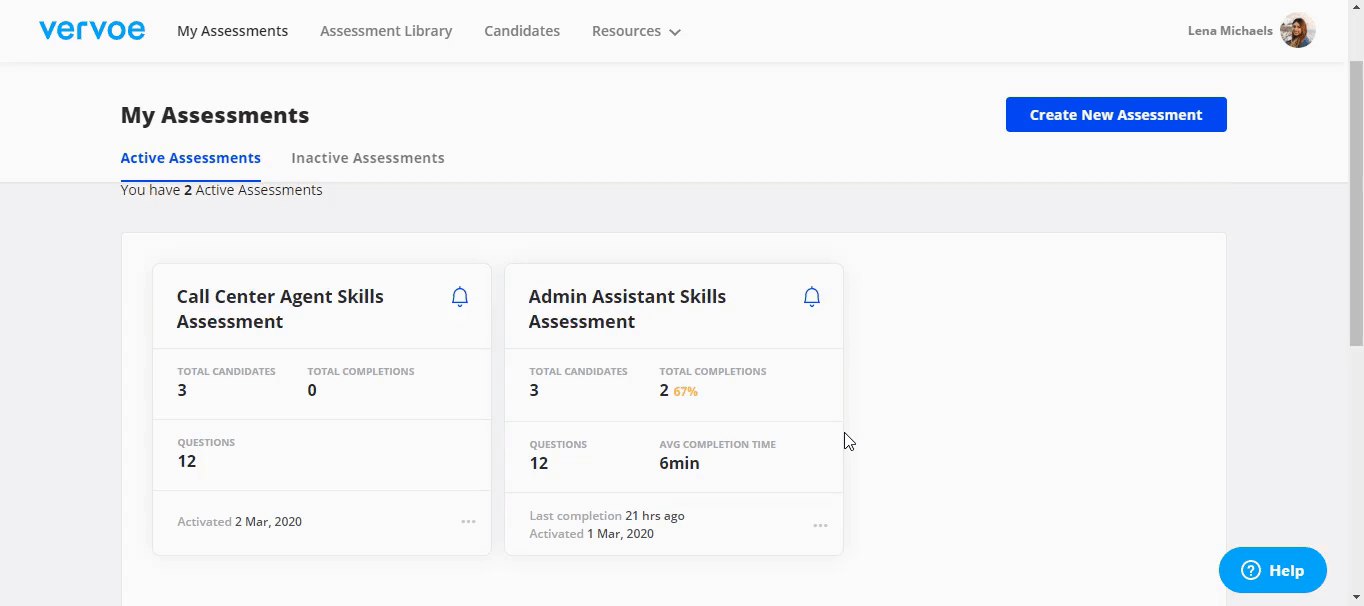Open the Candidates page

[522, 31]
